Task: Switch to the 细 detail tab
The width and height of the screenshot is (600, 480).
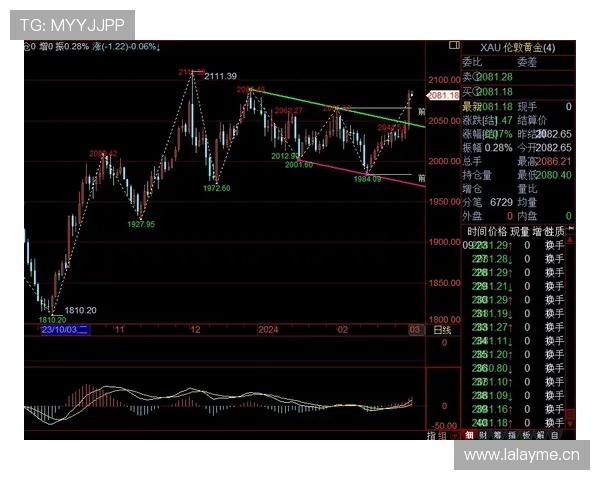Action: (469, 435)
